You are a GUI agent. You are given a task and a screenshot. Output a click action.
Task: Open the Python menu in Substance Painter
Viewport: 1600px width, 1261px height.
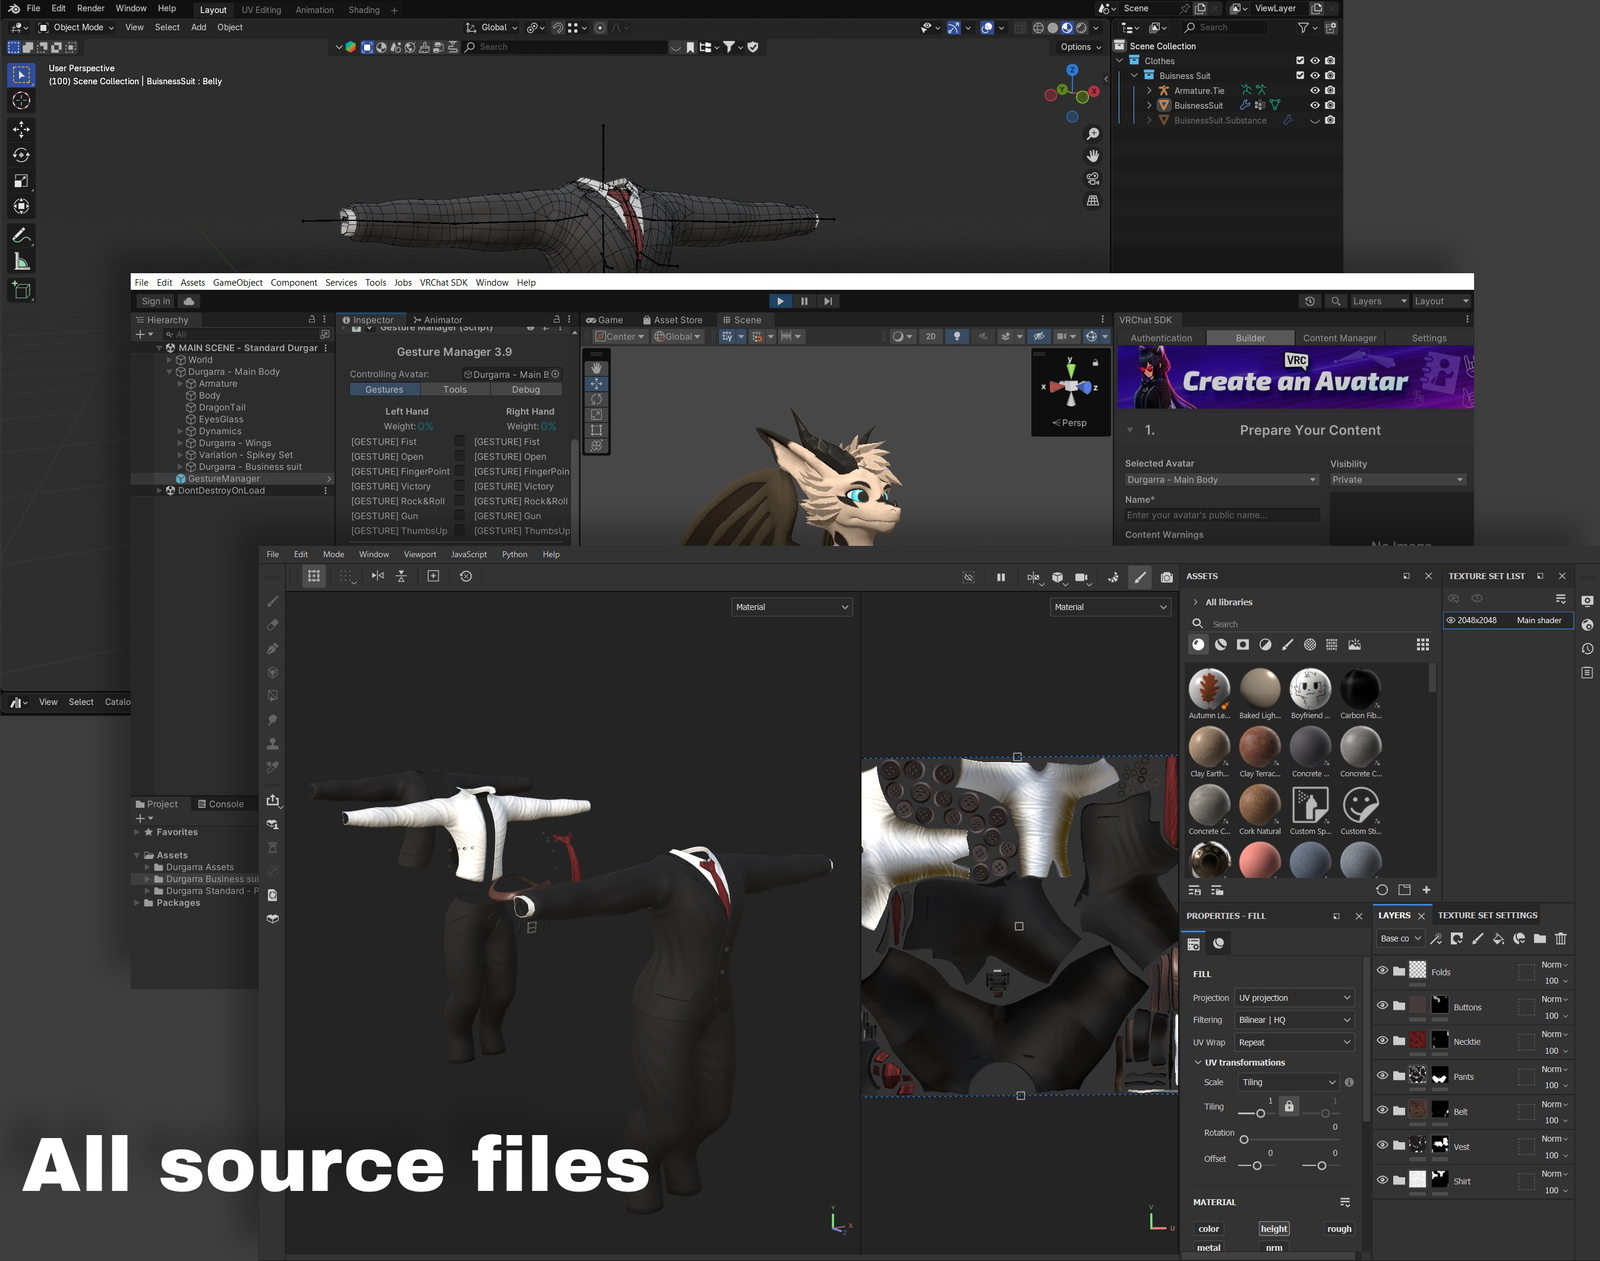pos(514,554)
